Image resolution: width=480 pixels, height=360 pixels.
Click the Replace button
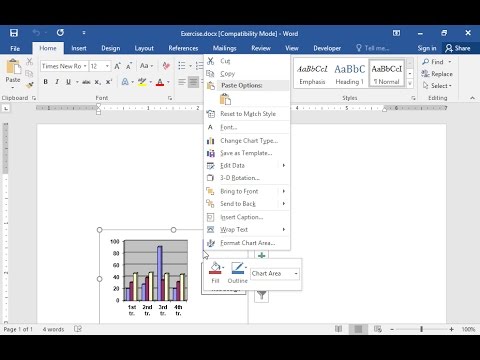437,74
